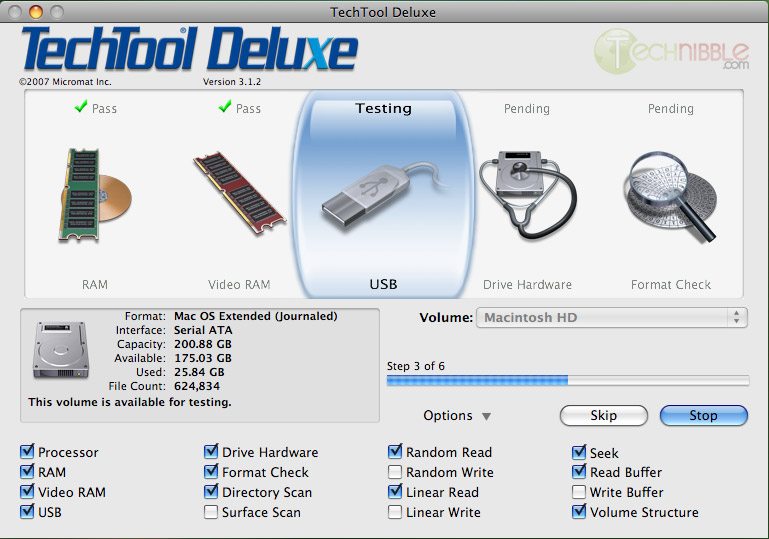Uncheck the Processor checkbox

coord(27,452)
